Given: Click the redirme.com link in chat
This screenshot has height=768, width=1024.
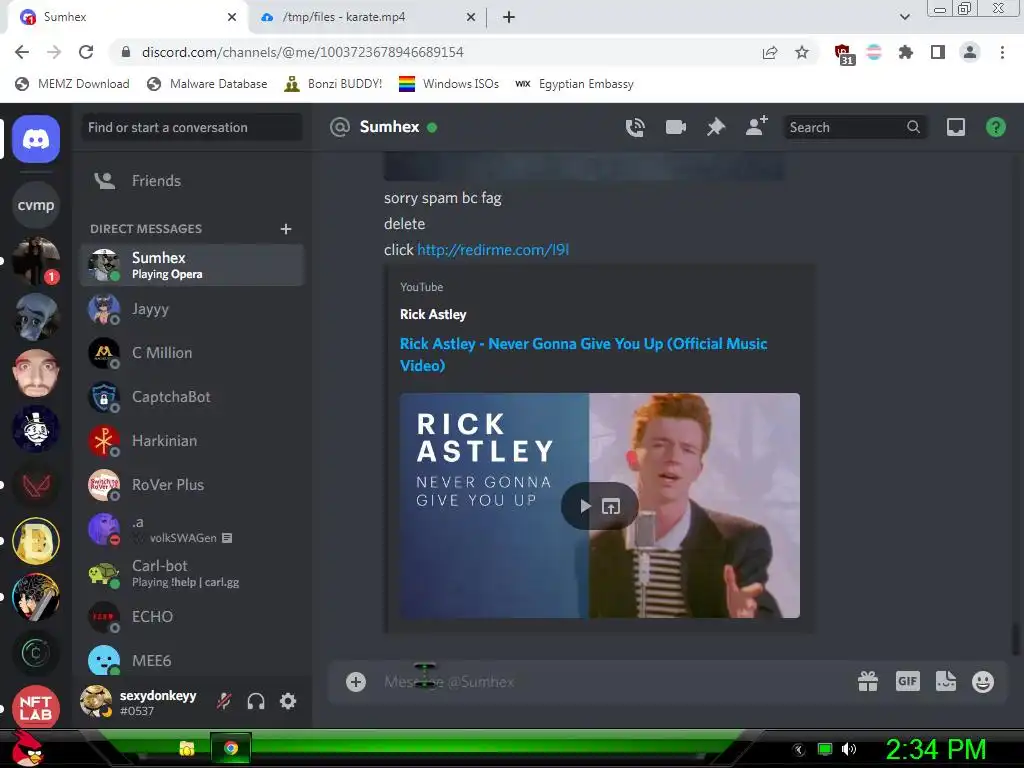Looking at the screenshot, I should 493,250.
